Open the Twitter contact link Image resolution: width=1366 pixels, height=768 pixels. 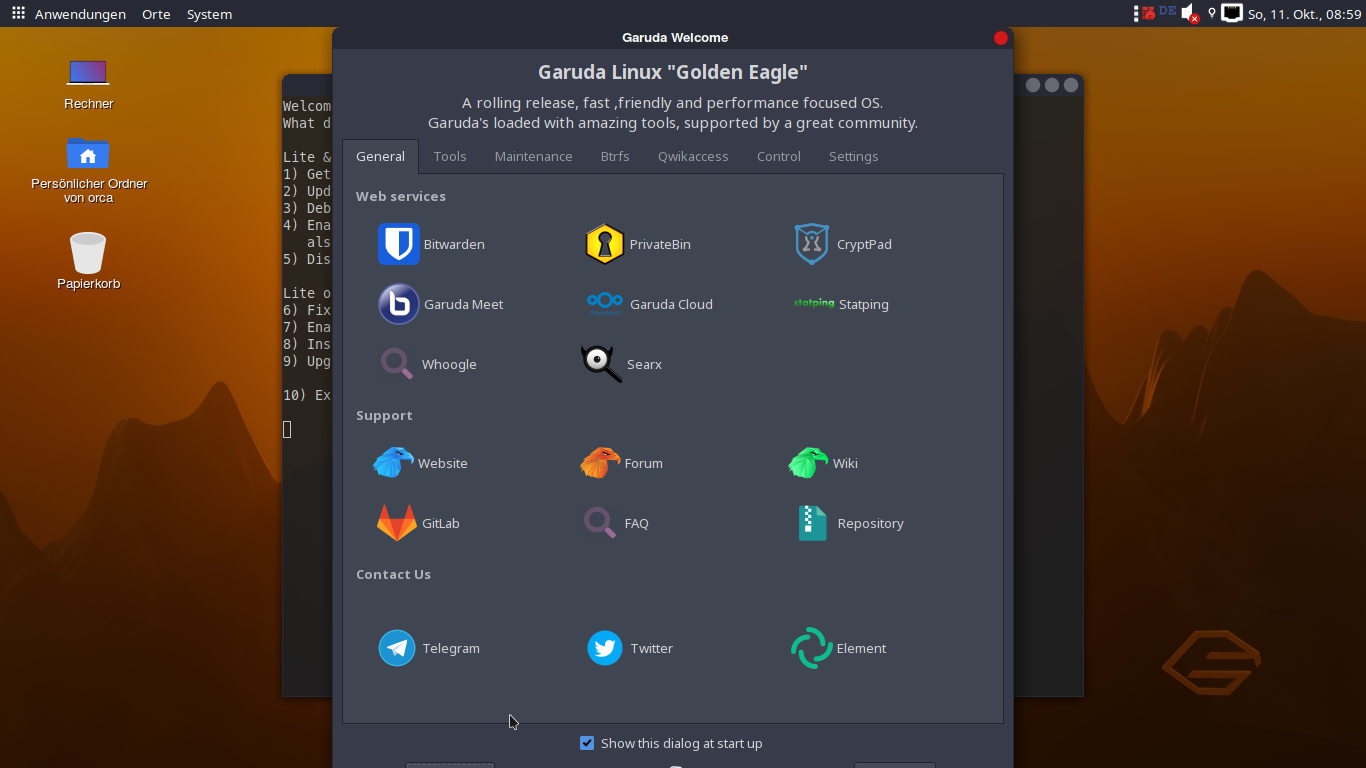click(x=630, y=648)
